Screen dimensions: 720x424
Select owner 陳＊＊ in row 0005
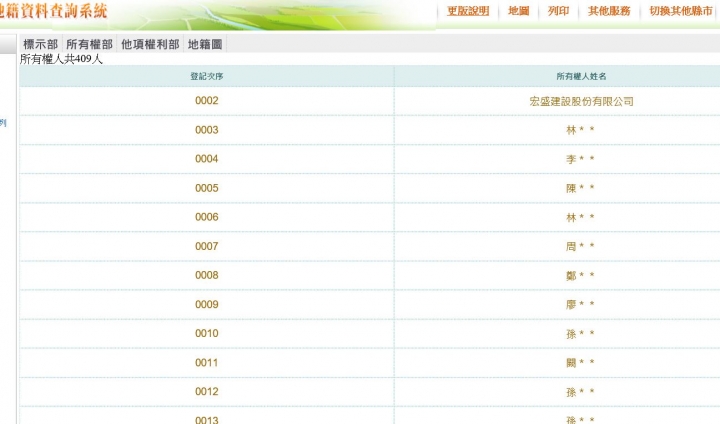pos(580,188)
